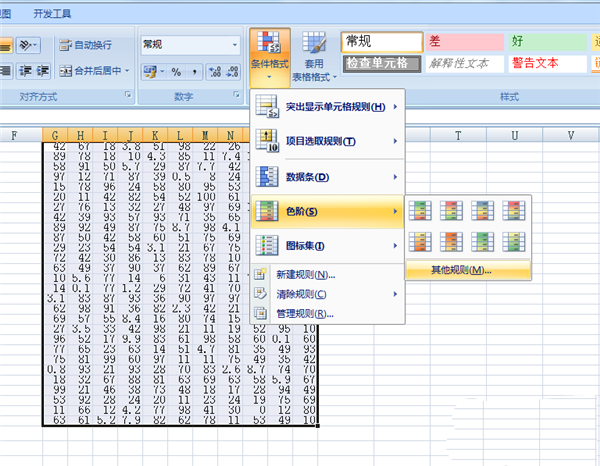This screenshot has width=600, height=466.
Task: Open Number (数字) dialog launcher
Action: [236, 94]
